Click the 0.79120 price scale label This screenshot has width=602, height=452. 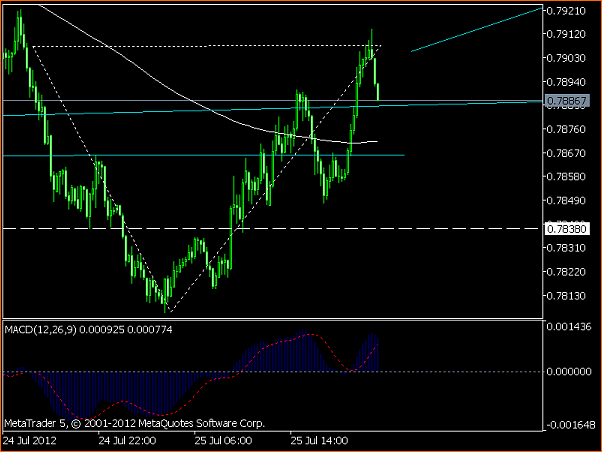[x=566, y=34]
